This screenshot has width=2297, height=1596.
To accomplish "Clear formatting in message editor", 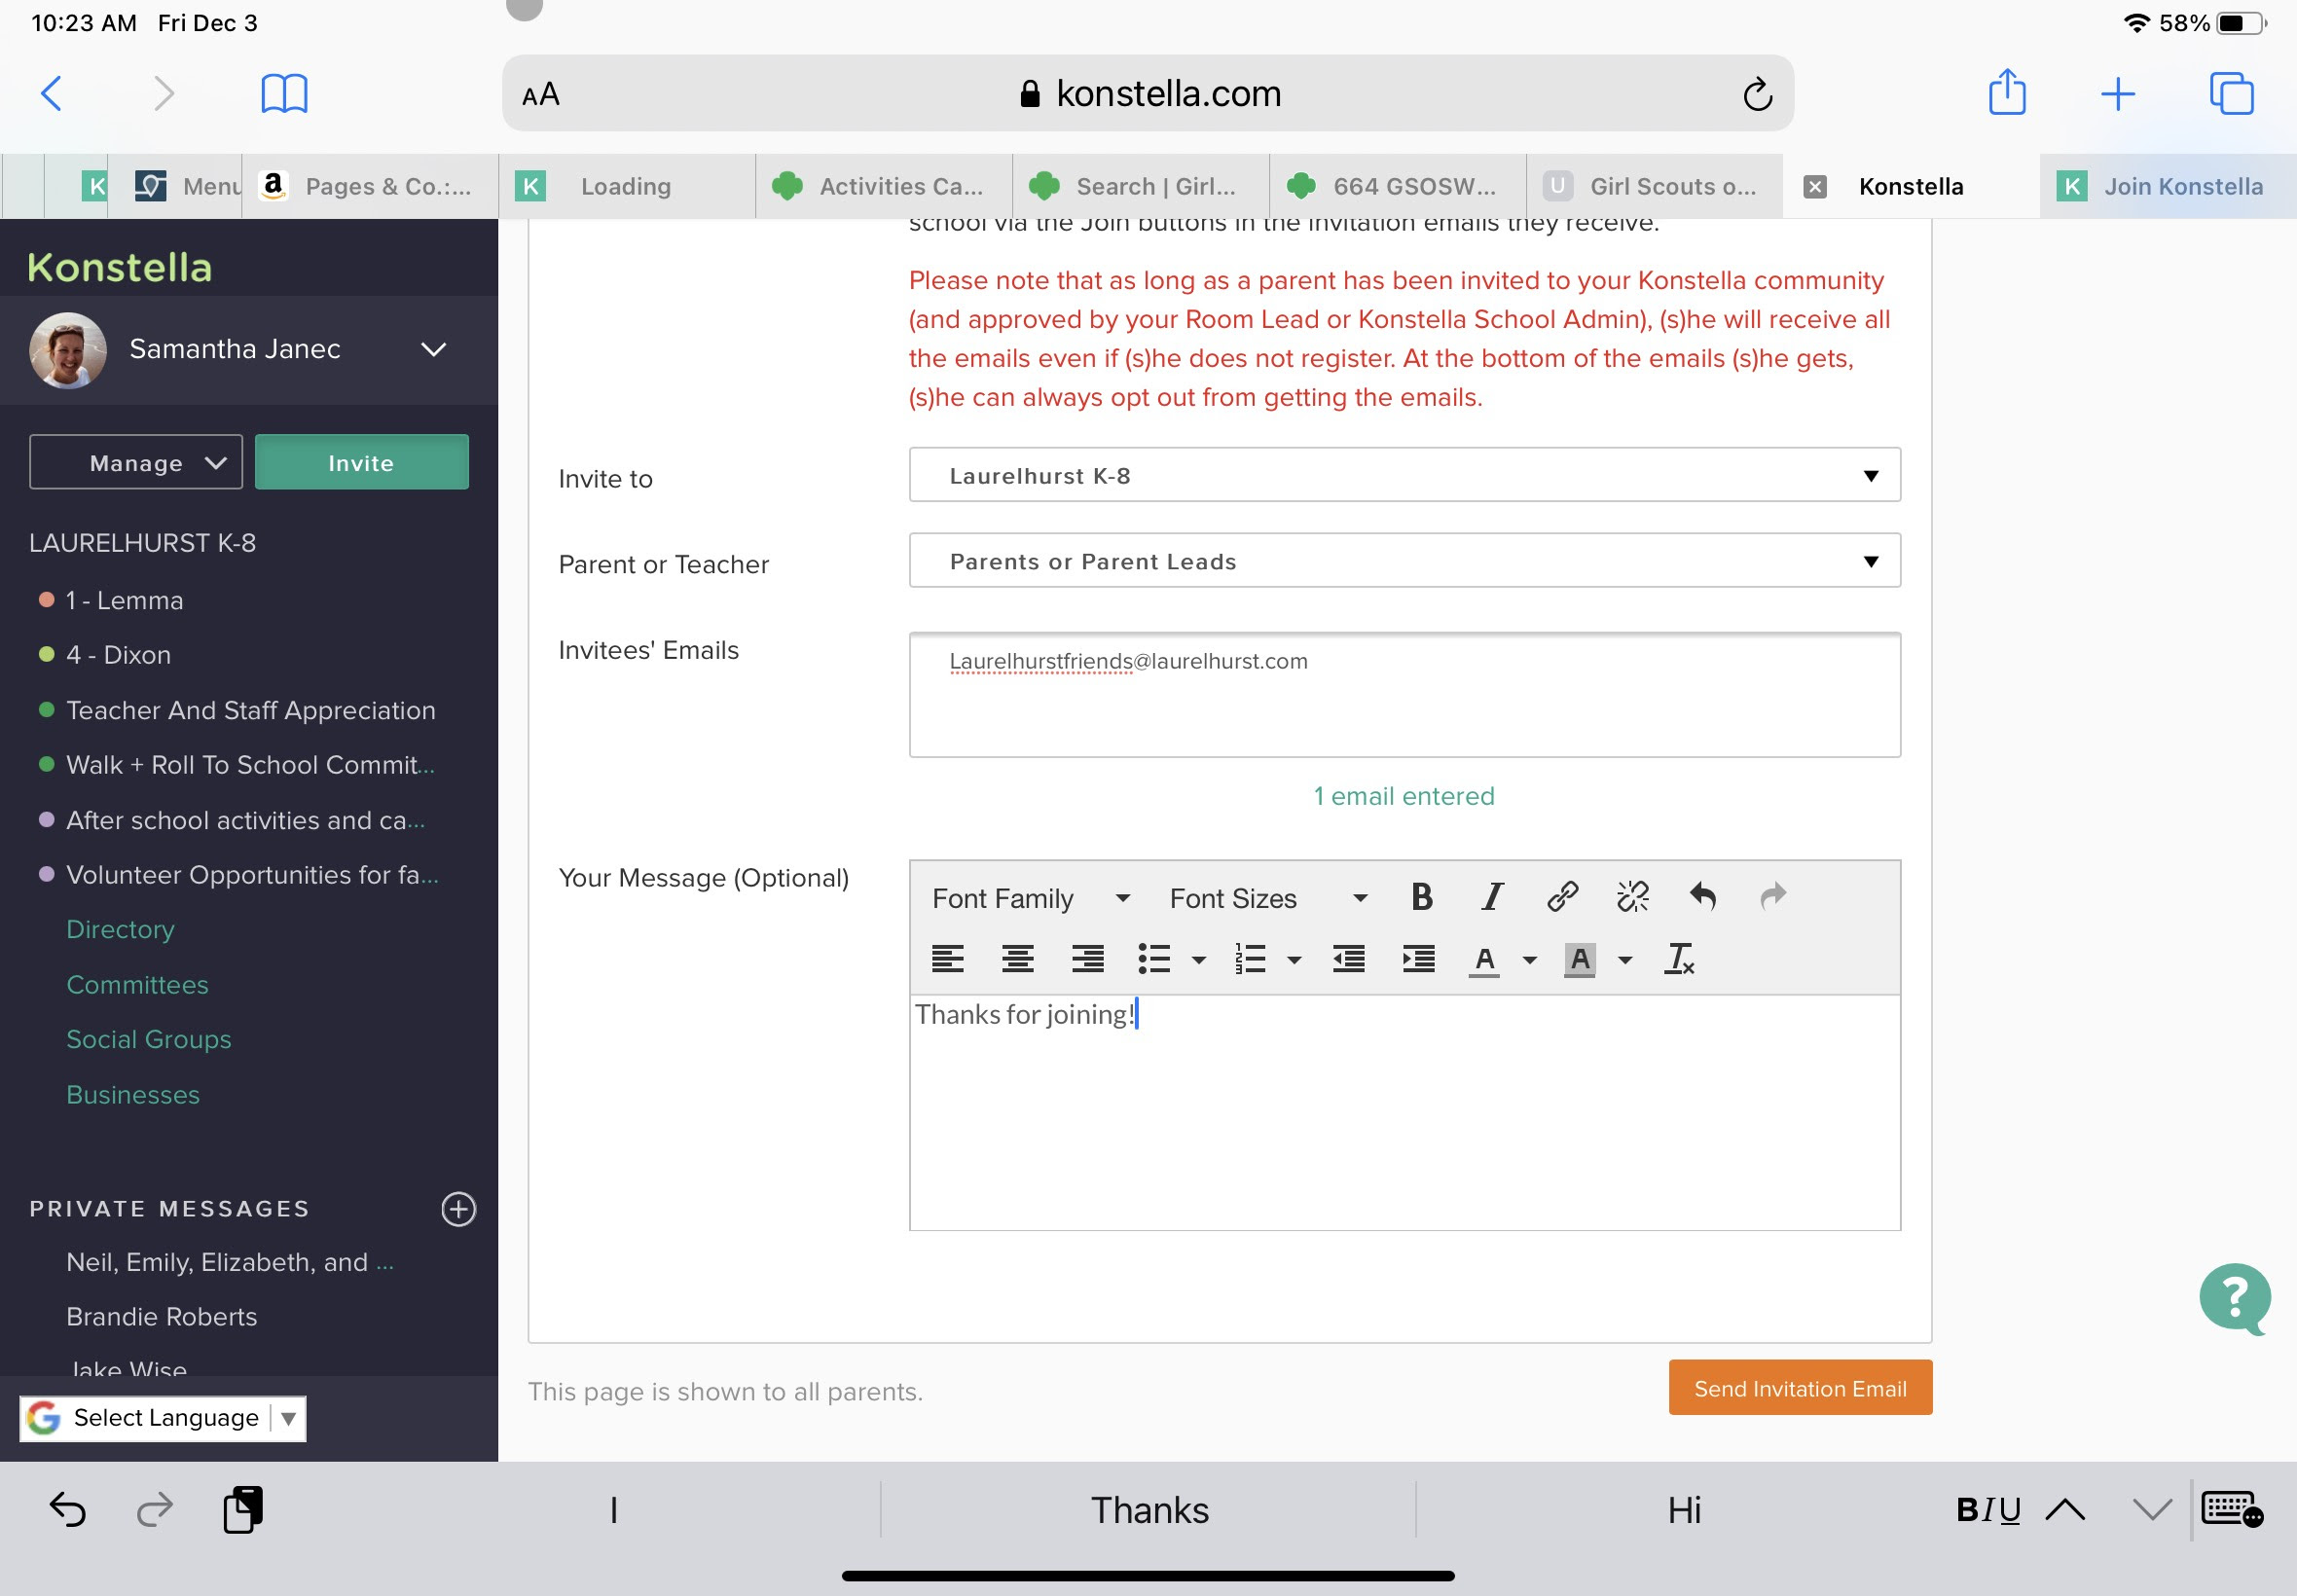I will click(1679, 959).
